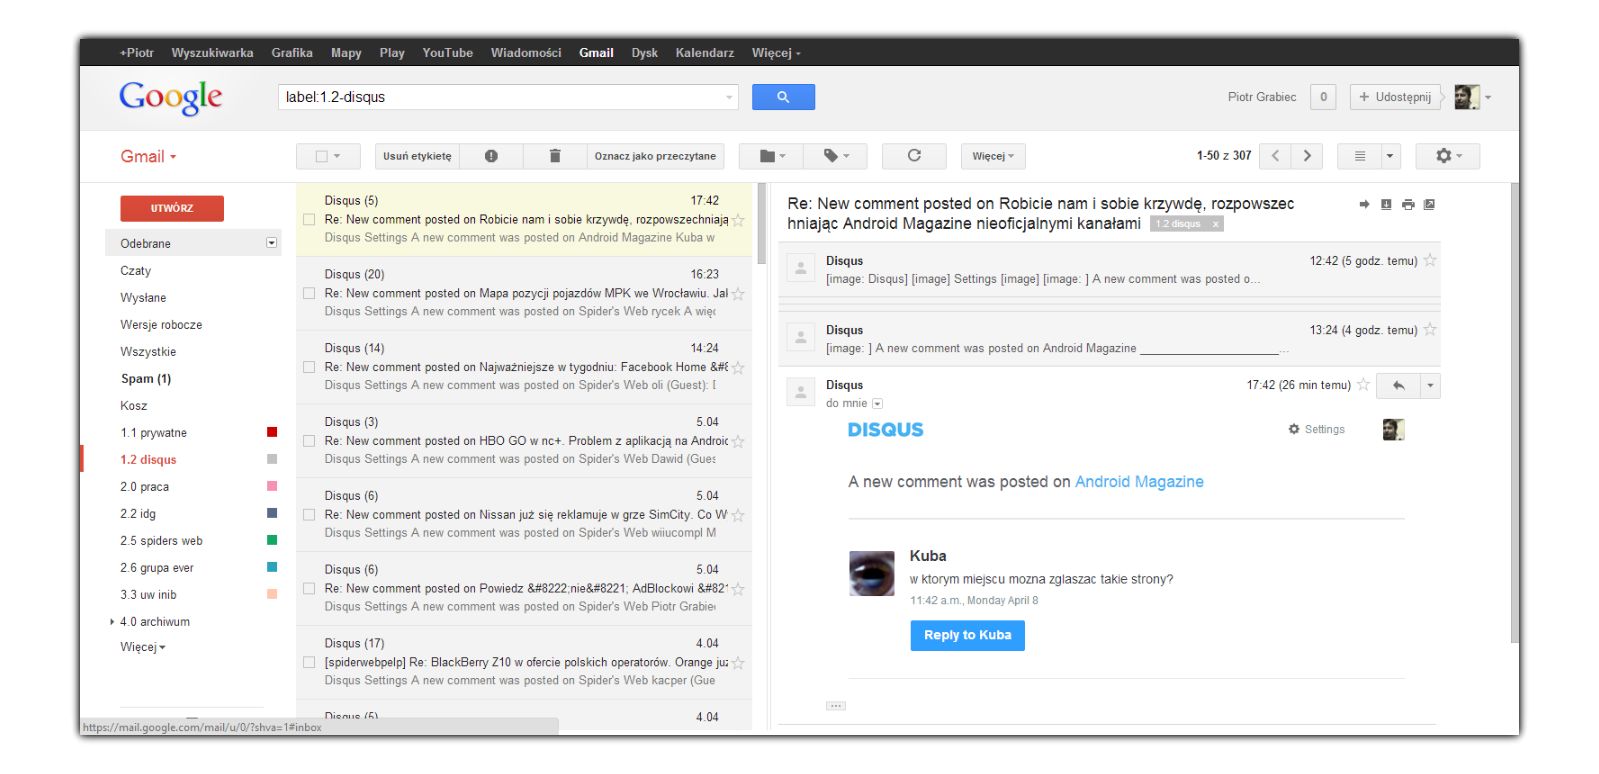Screen dimensions: 1599x774
Task: Open the Labels tag icon menu
Action: tap(836, 156)
